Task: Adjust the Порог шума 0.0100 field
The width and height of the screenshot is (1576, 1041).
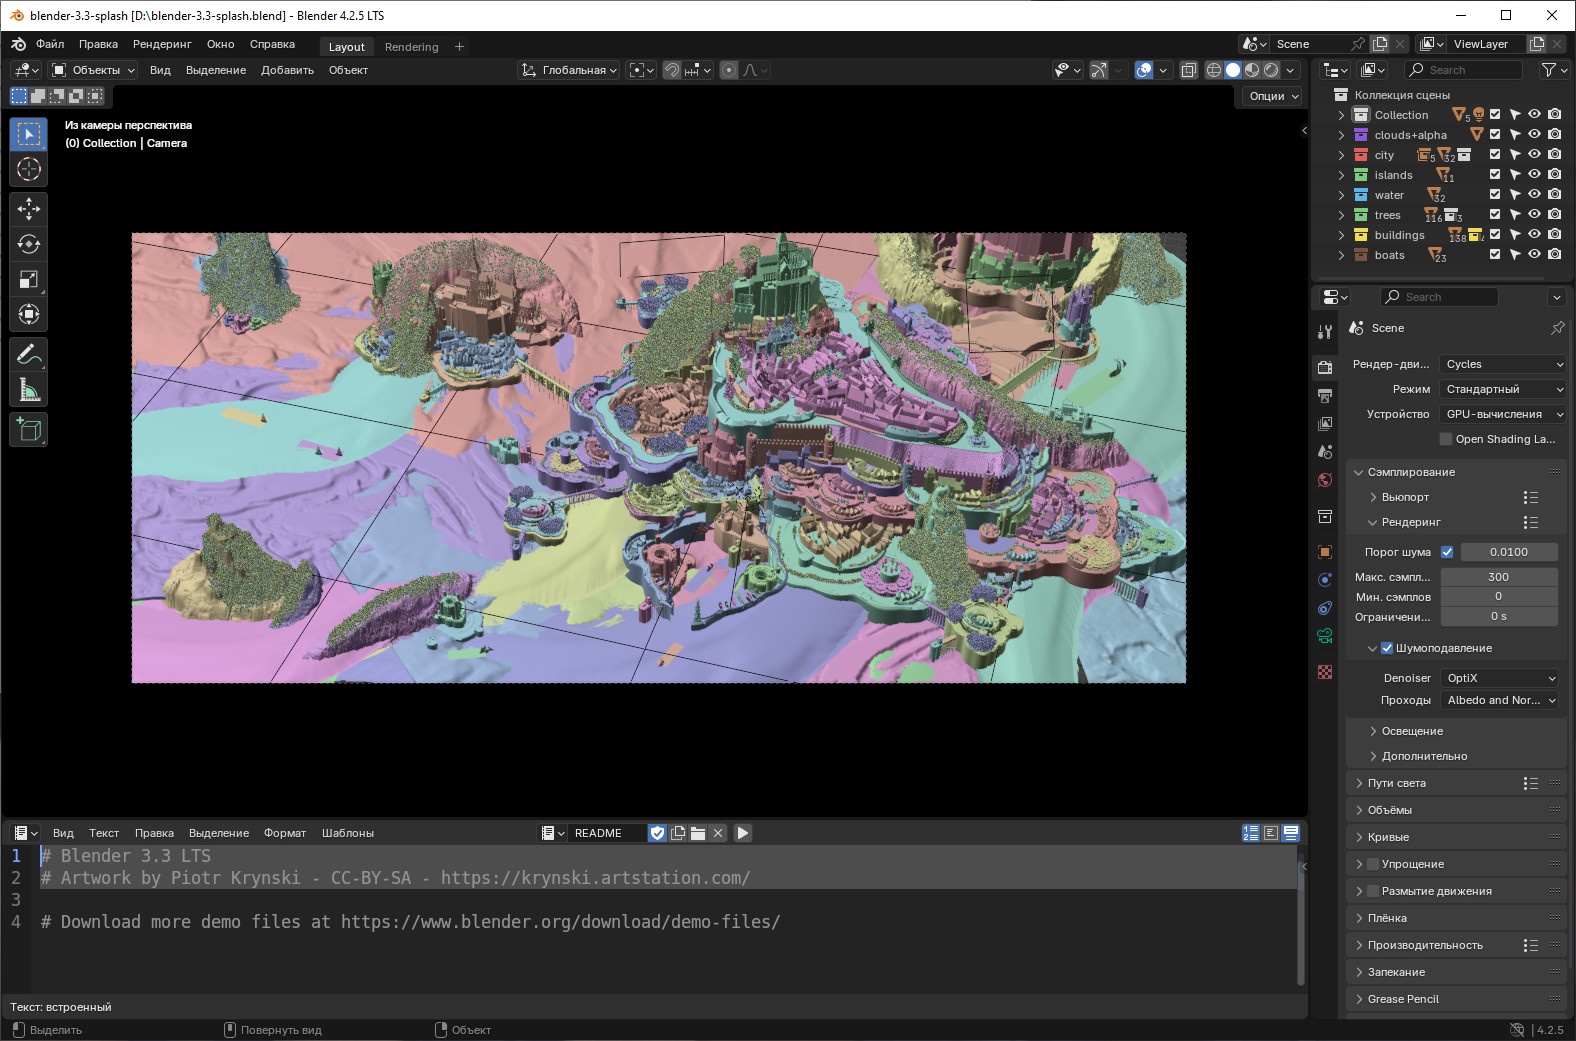Action: [x=1508, y=552]
